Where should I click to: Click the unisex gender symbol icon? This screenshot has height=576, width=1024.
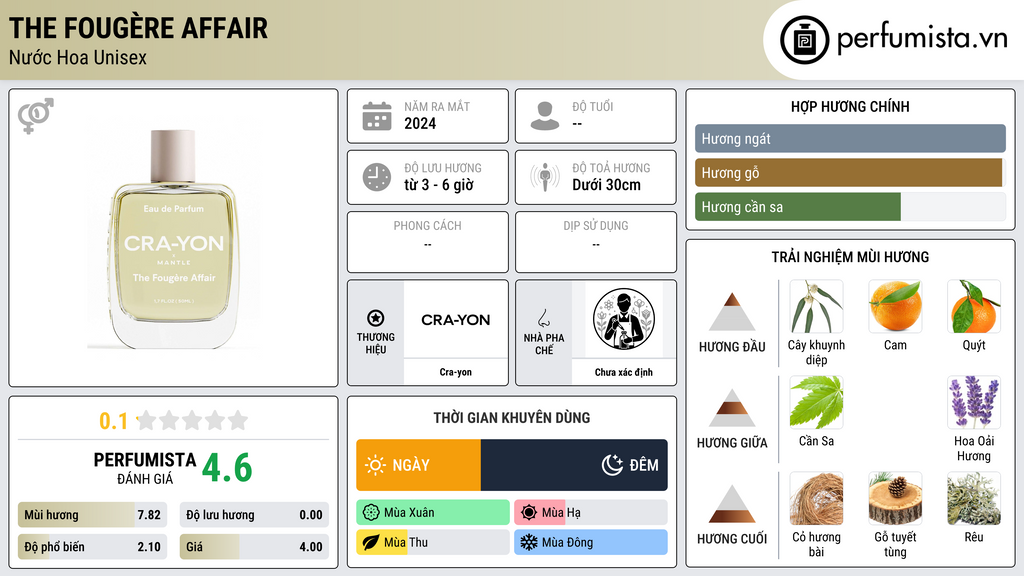36,116
